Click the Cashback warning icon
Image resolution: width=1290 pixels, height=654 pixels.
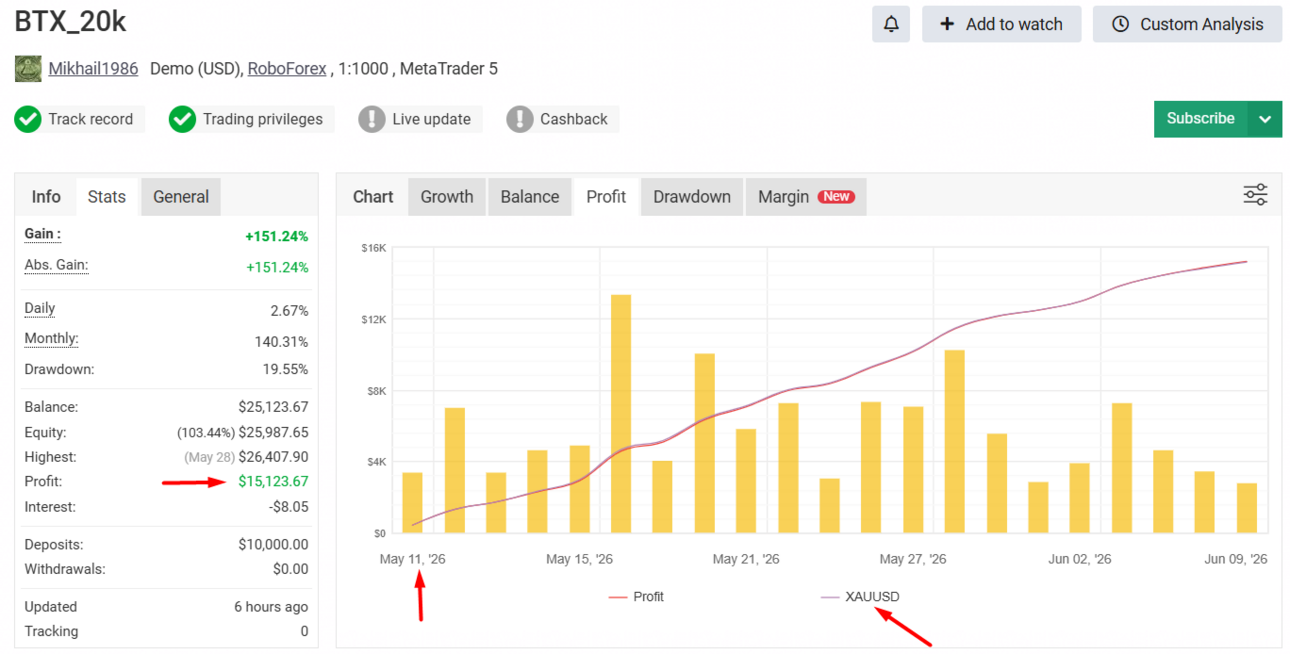tap(519, 119)
